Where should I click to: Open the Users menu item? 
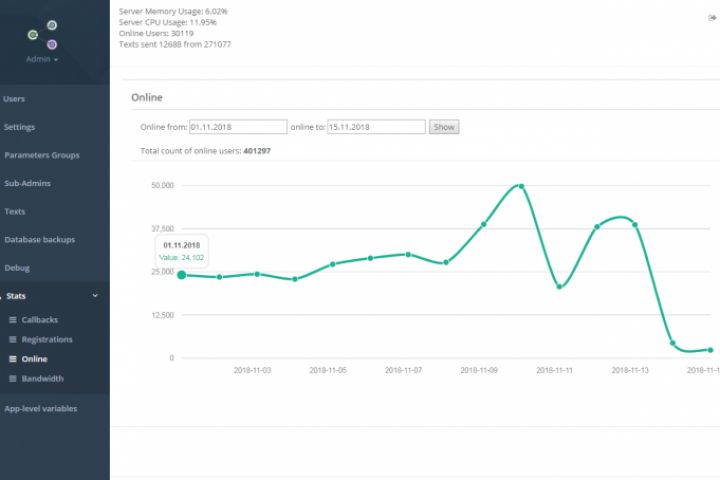point(14,99)
